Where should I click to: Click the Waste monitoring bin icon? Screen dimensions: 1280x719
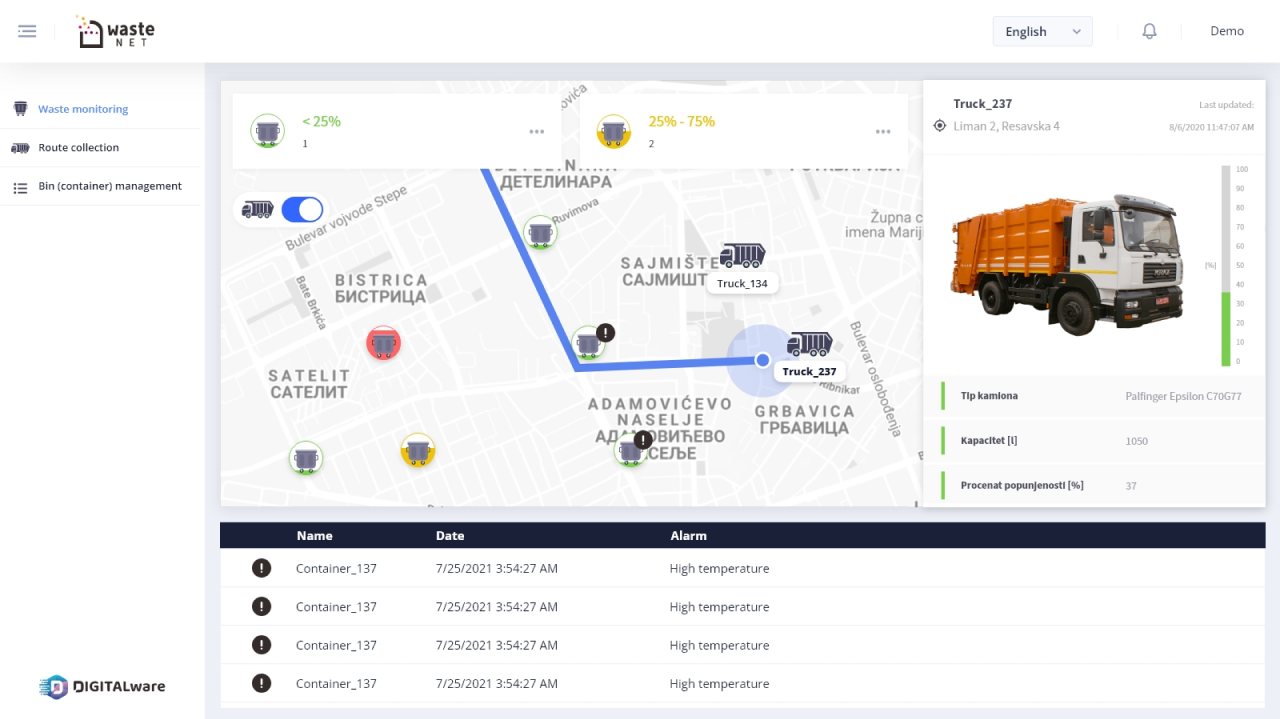pyautogui.click(x=20, y=108)
